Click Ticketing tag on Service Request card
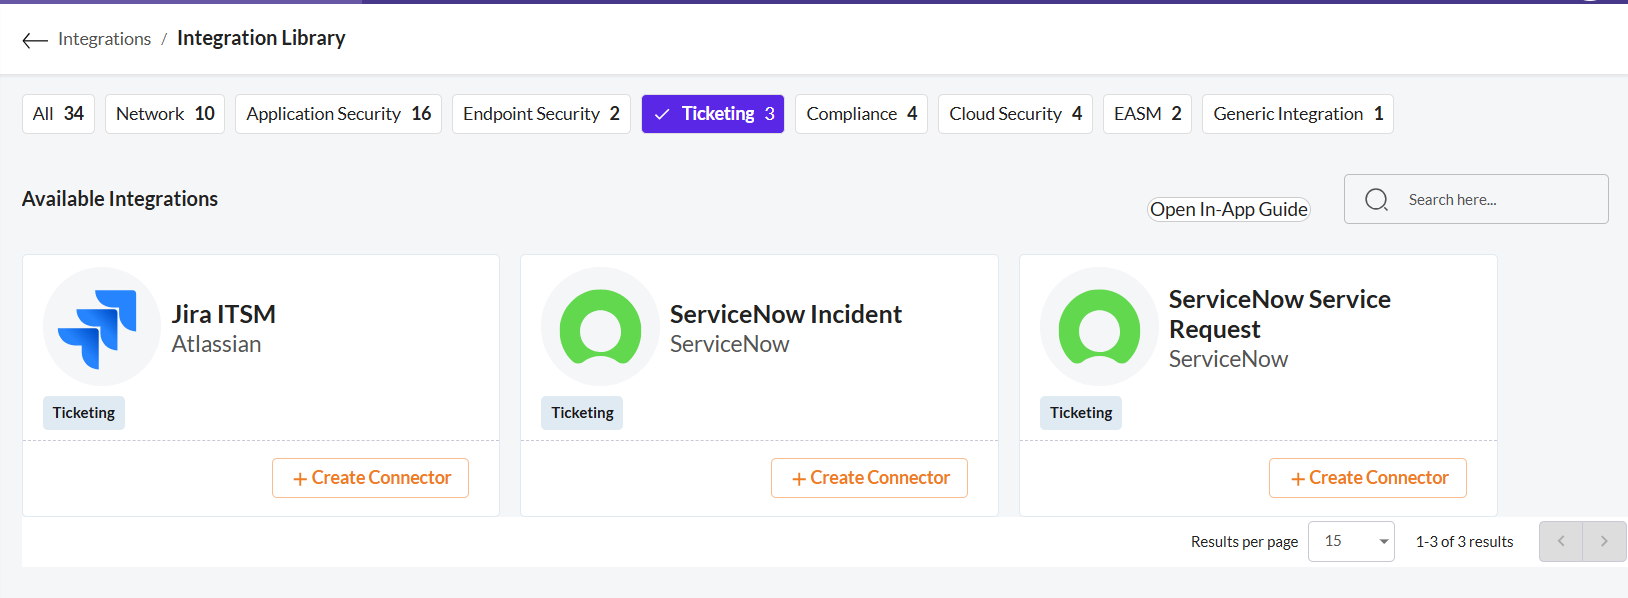 (1081, 413)
